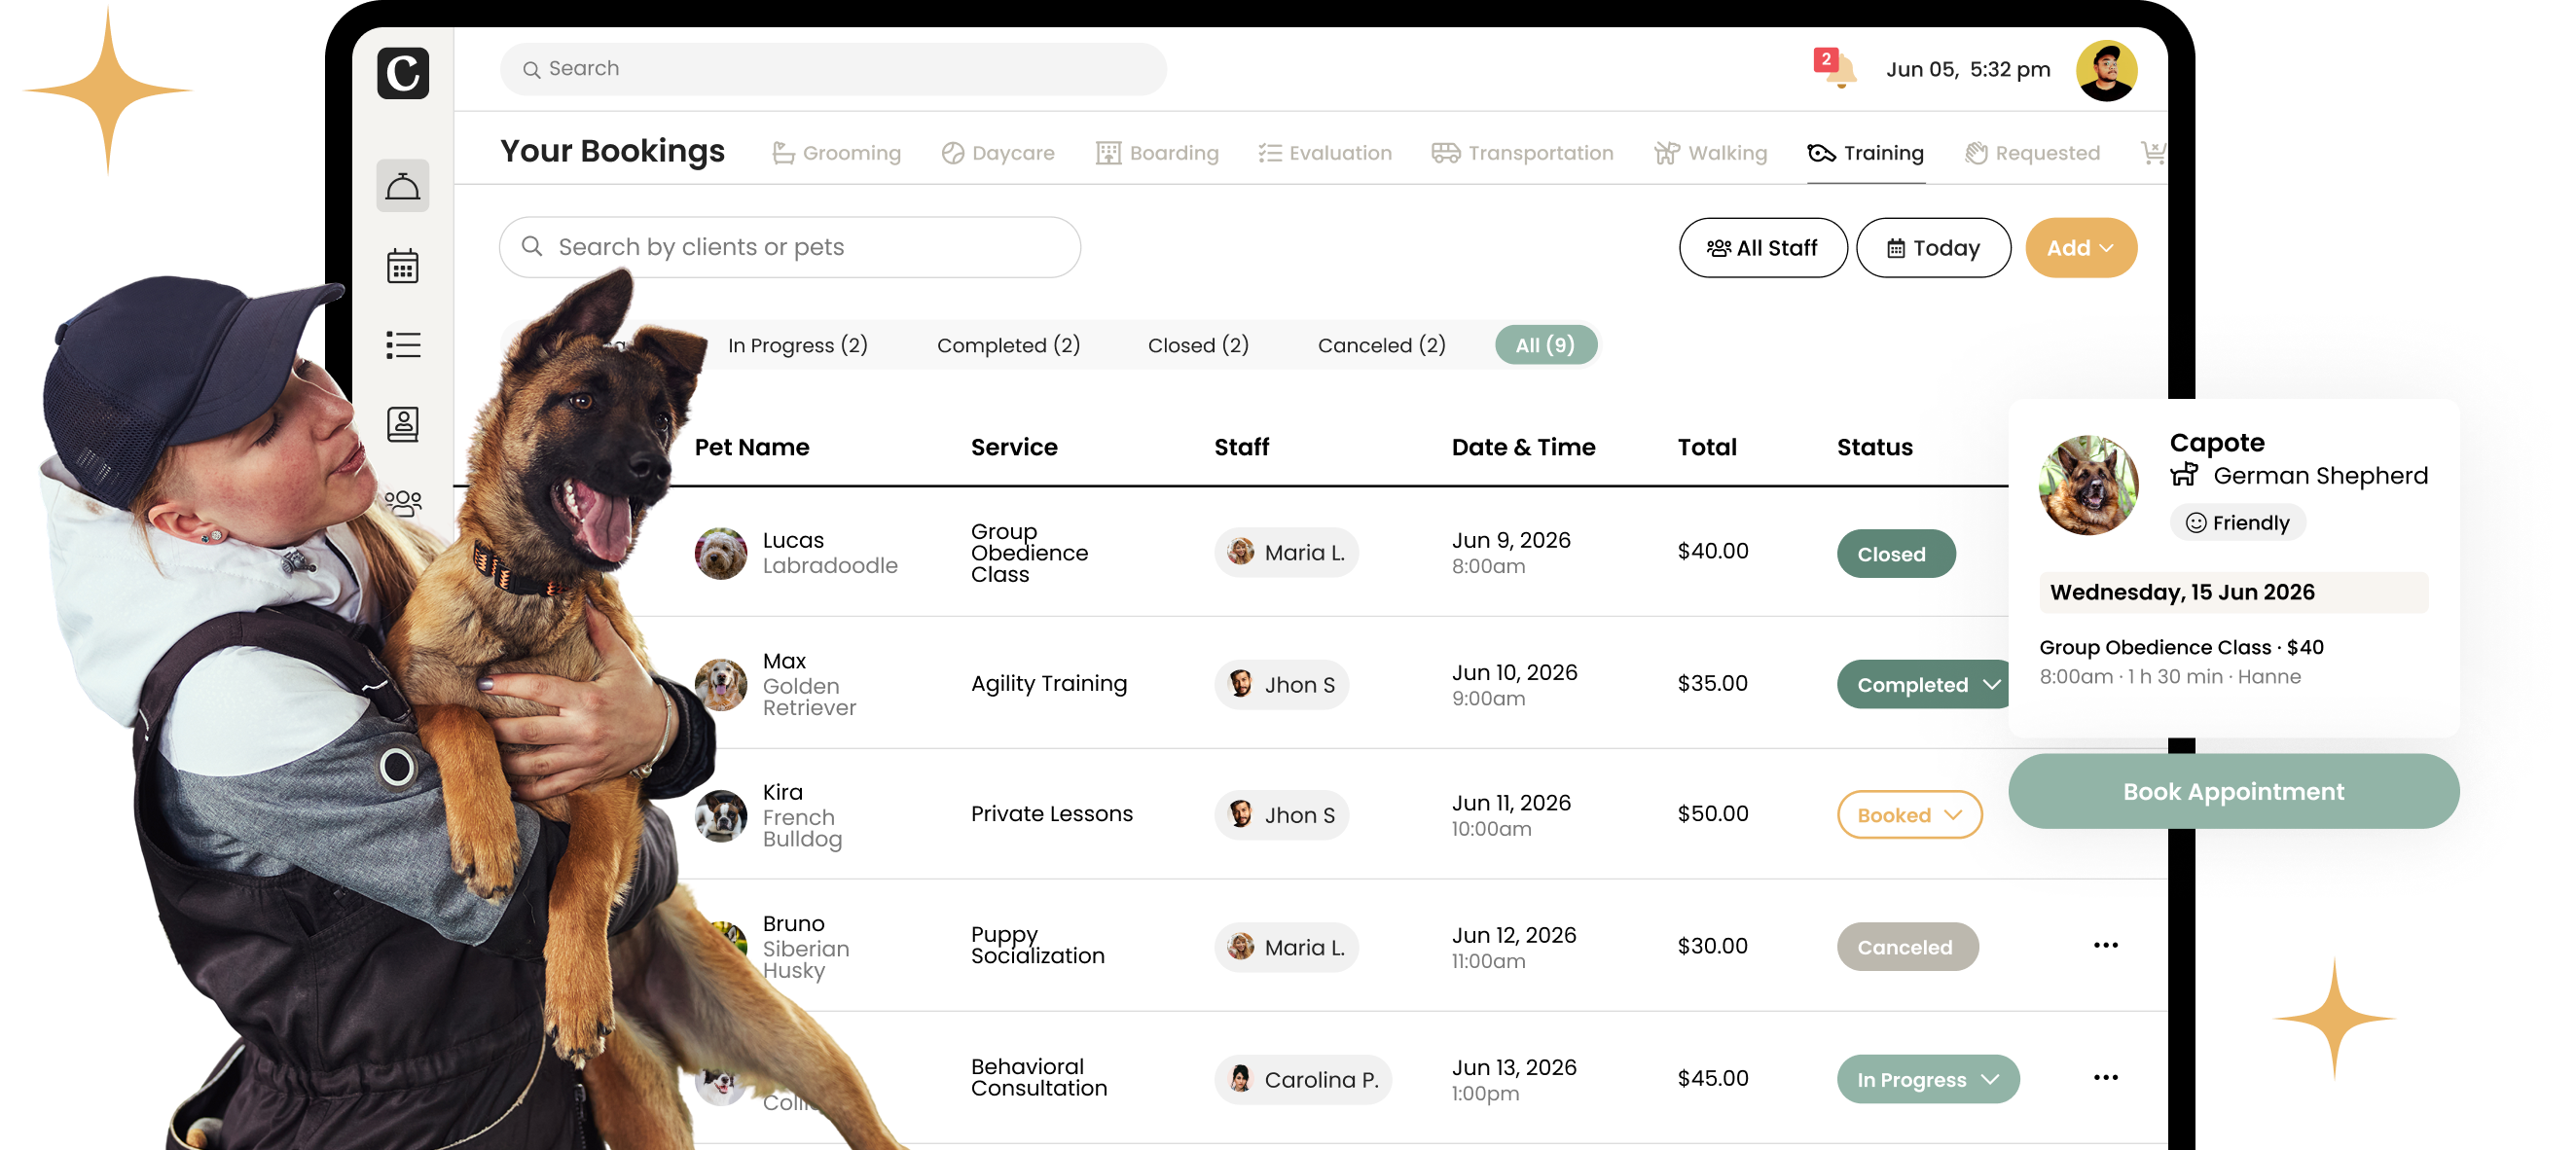The width and height of the screenshot is (2576, 1150).
Task: Filter by Closed (2)
Action: pyautogui.click(x=1198, y=345)
